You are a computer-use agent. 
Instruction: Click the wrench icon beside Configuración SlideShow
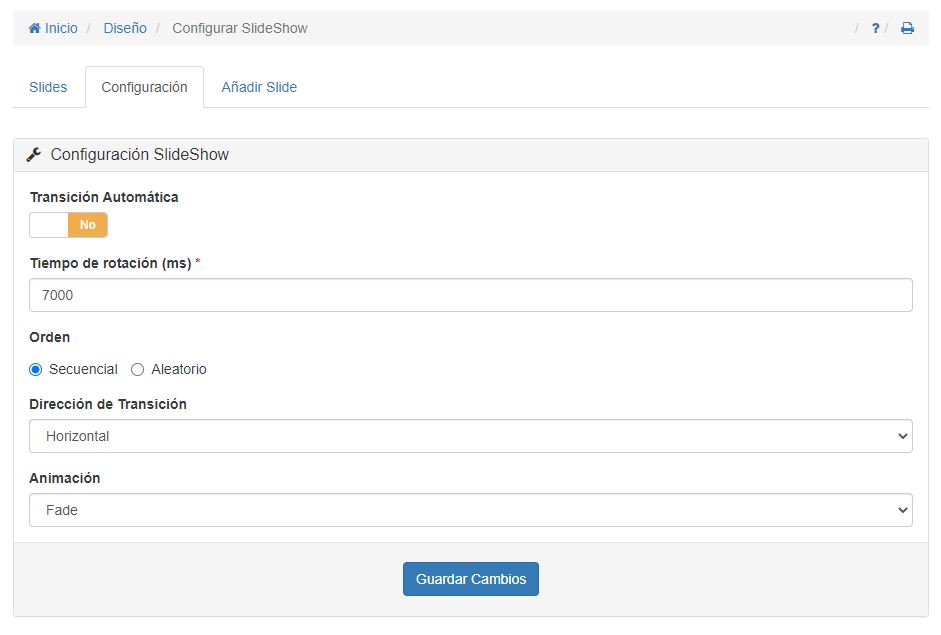(31, 154)
